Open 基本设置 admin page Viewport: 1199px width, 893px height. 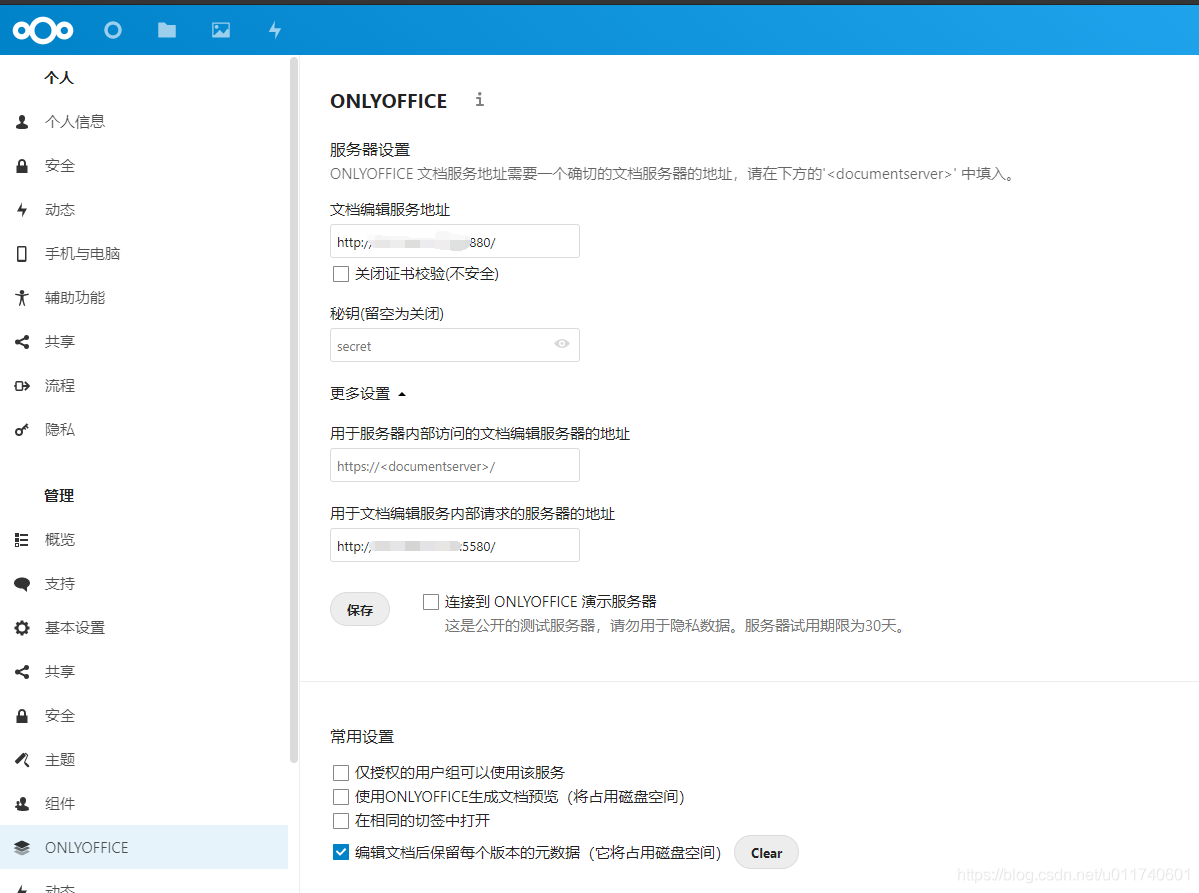[x=75, y=628]
